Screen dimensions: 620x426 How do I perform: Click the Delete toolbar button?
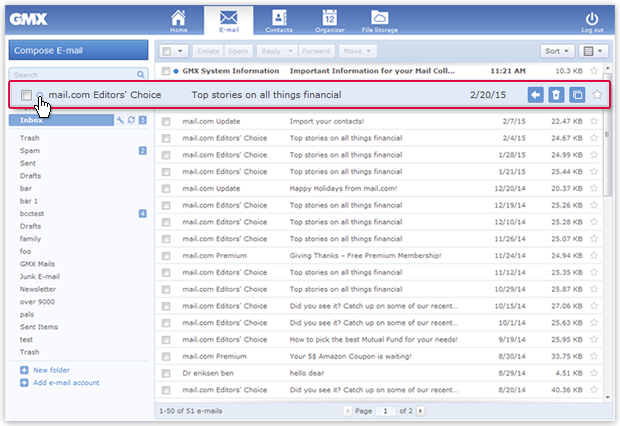(x=208, y=51)
